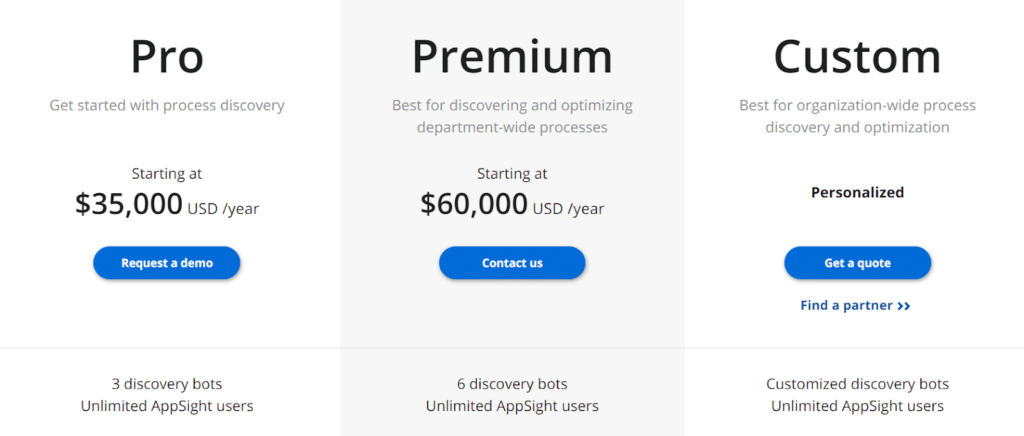Click the "6 discovery bots" feature text
1024x436 pixels.
[x=512, y=384]
